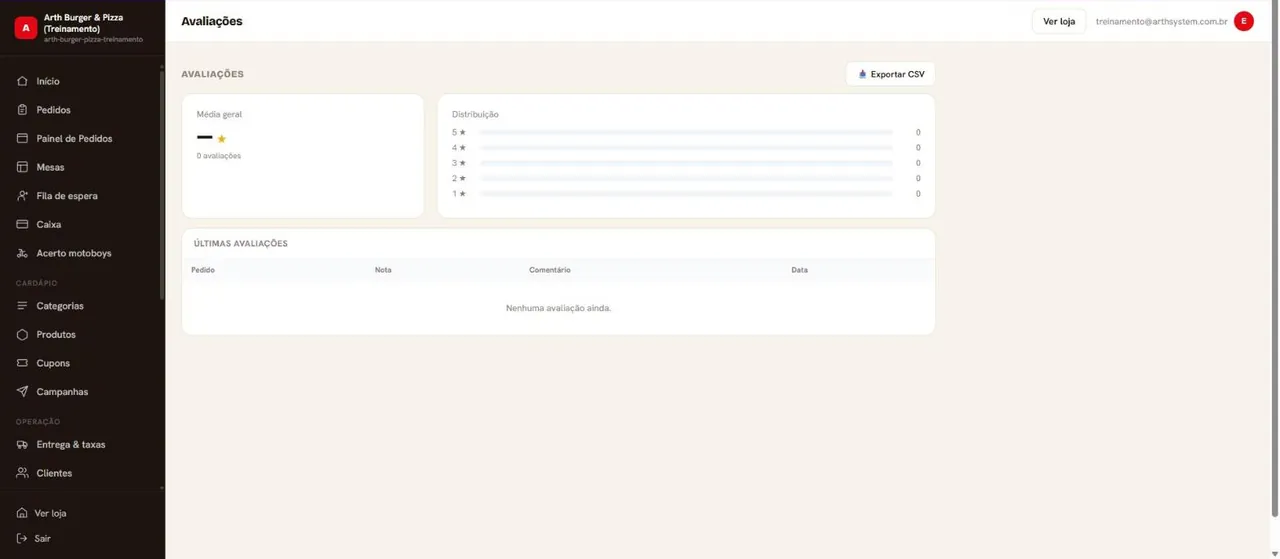The height and width of the screenshot is (559, 1280).
Task: Click the 1 star distribution bar
Action: coord(686,194)
